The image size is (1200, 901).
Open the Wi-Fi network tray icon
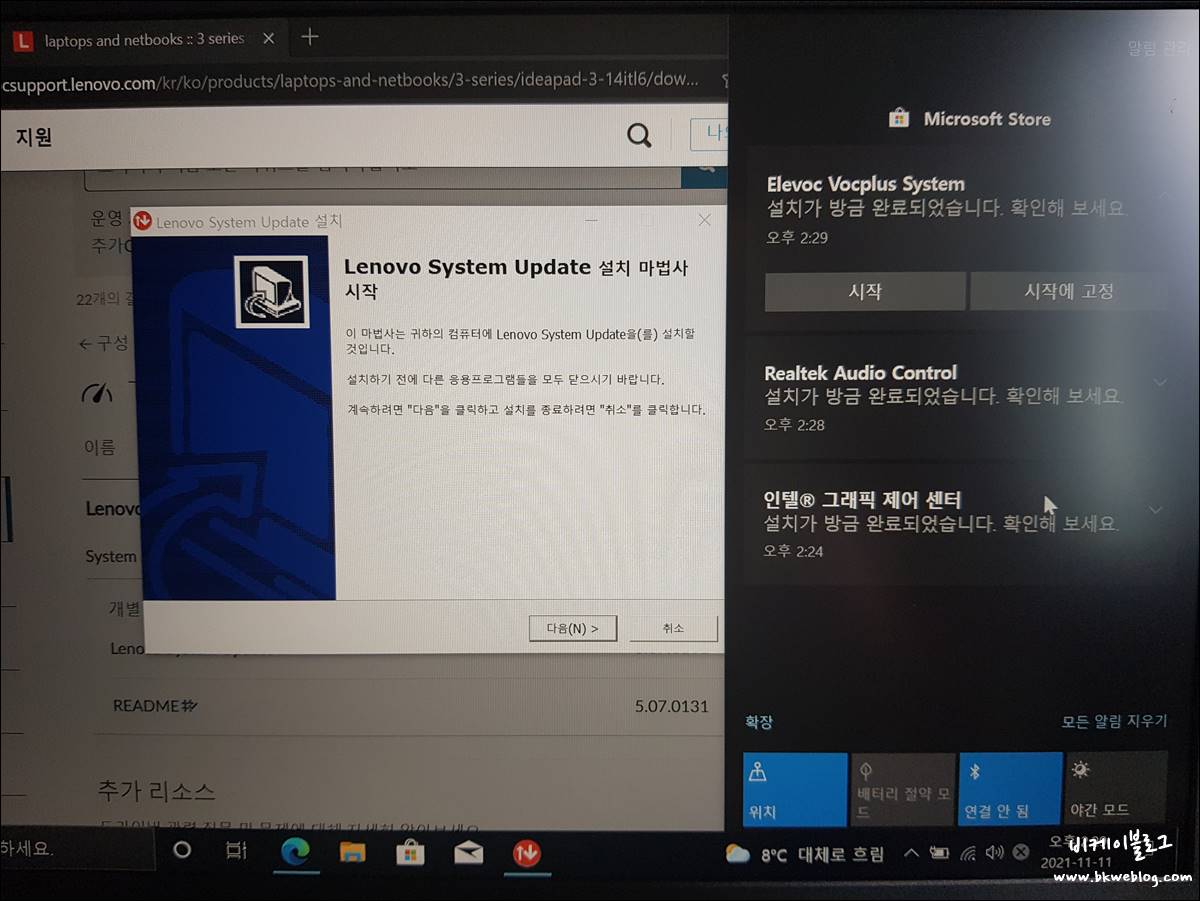pos(967,854)
